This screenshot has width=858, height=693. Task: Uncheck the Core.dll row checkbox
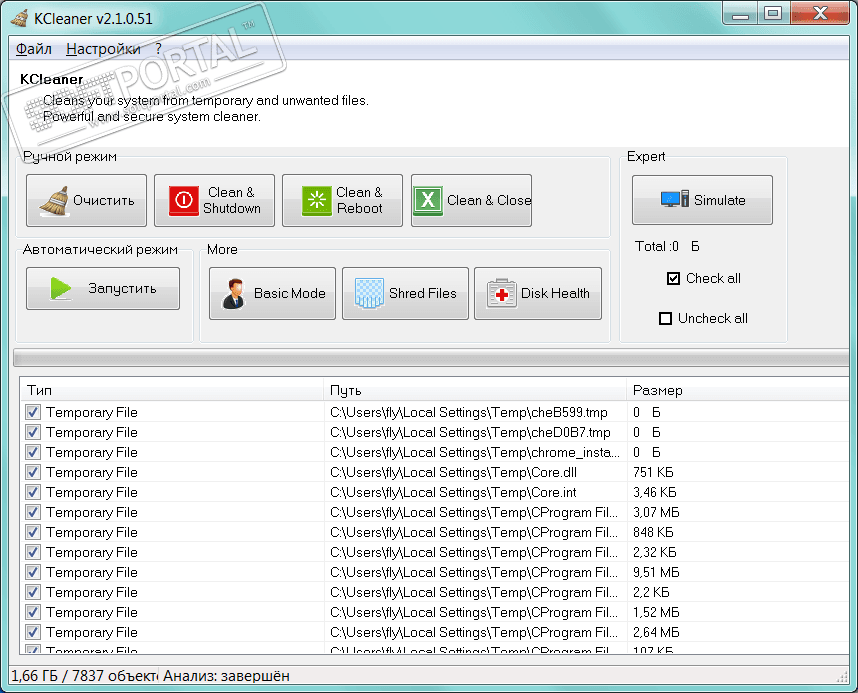pyautogui.click(x=33, y=472)
